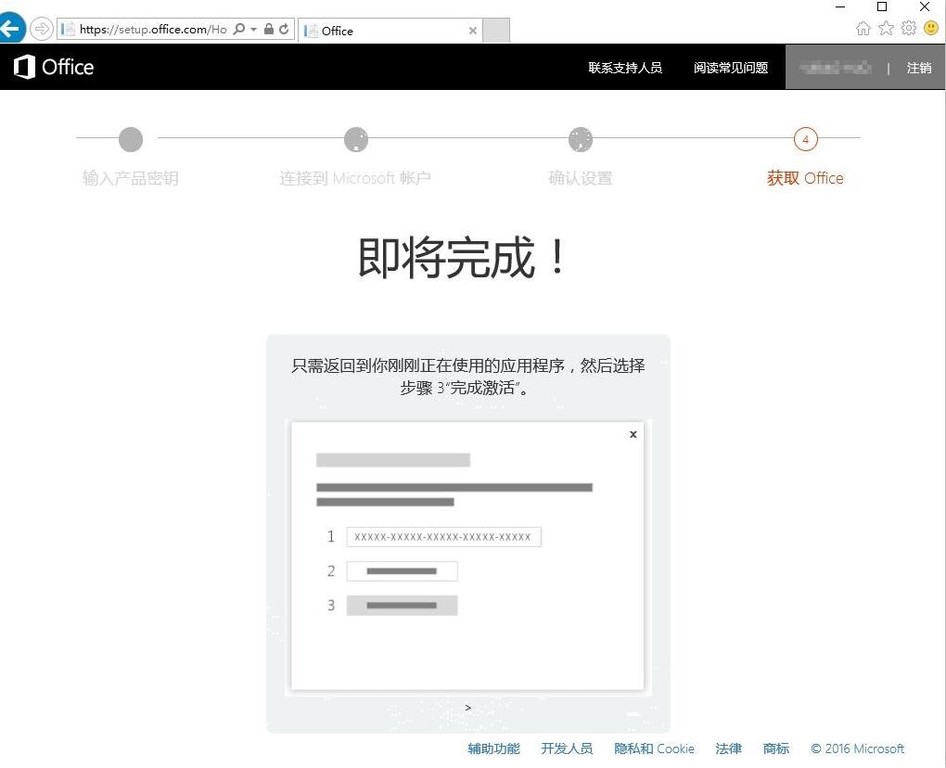Click the step 3 gray button in illustration
This screenshot has width=946, height=768.
tap(402, 605)
